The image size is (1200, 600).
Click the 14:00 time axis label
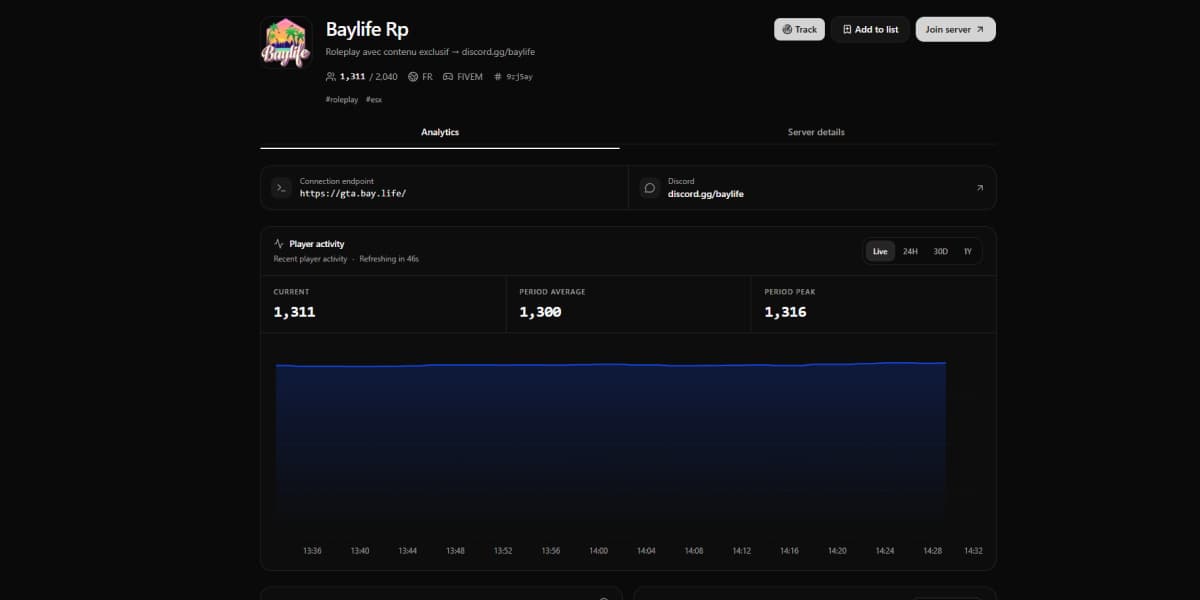click(x=598, y=551)
